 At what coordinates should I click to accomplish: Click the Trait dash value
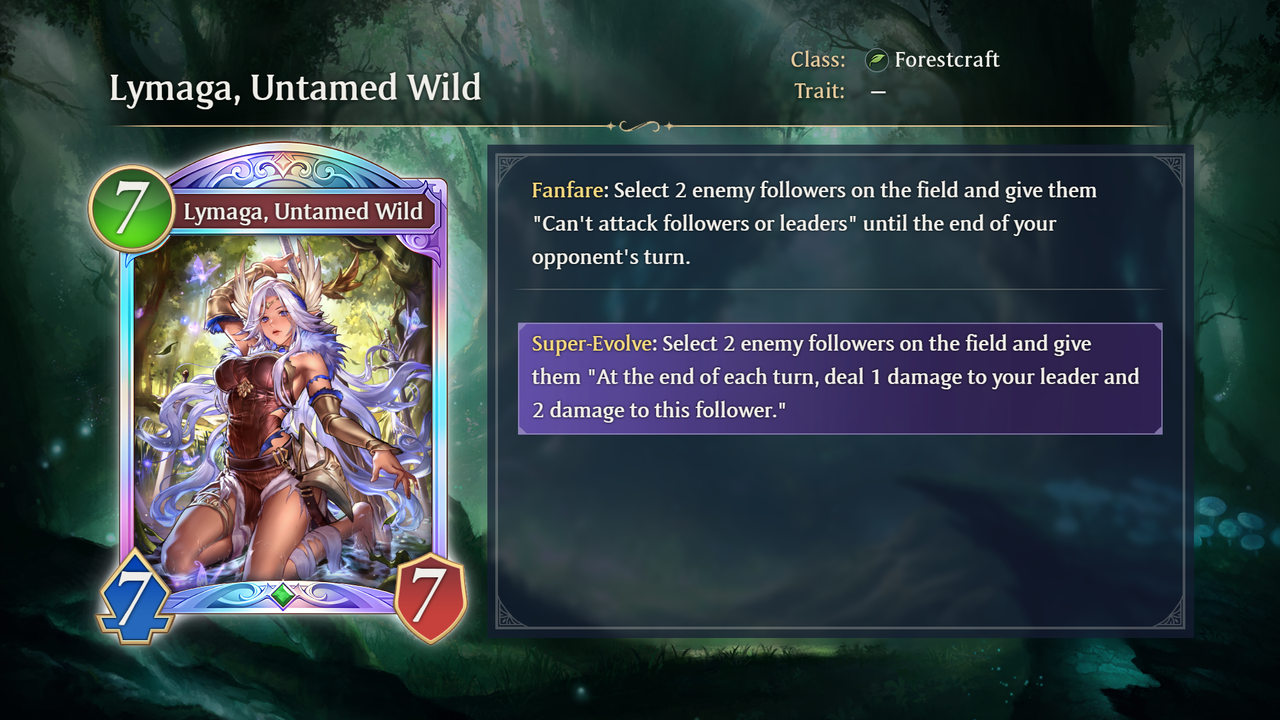click(x=878, y=92)
